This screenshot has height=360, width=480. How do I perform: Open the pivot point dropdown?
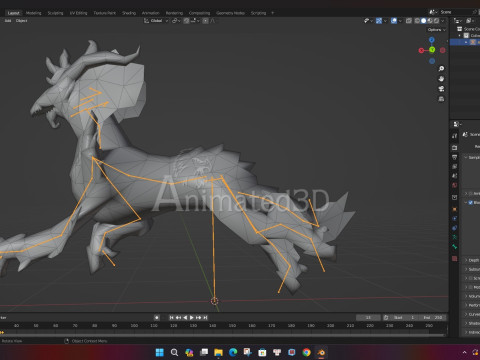click(176, 21)
